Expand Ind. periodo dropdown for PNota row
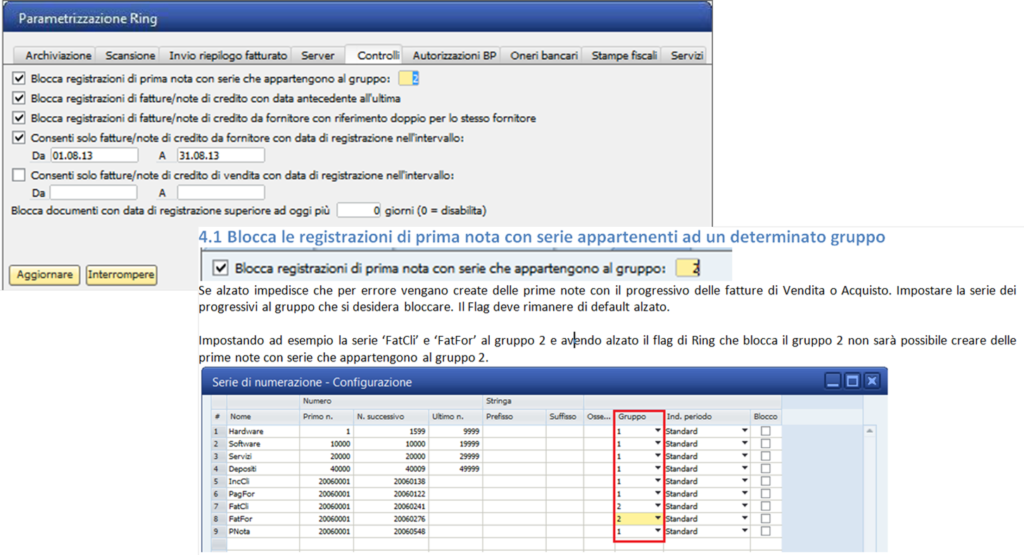This screenshot has height=555, width=1024. [x=744, y=531]
